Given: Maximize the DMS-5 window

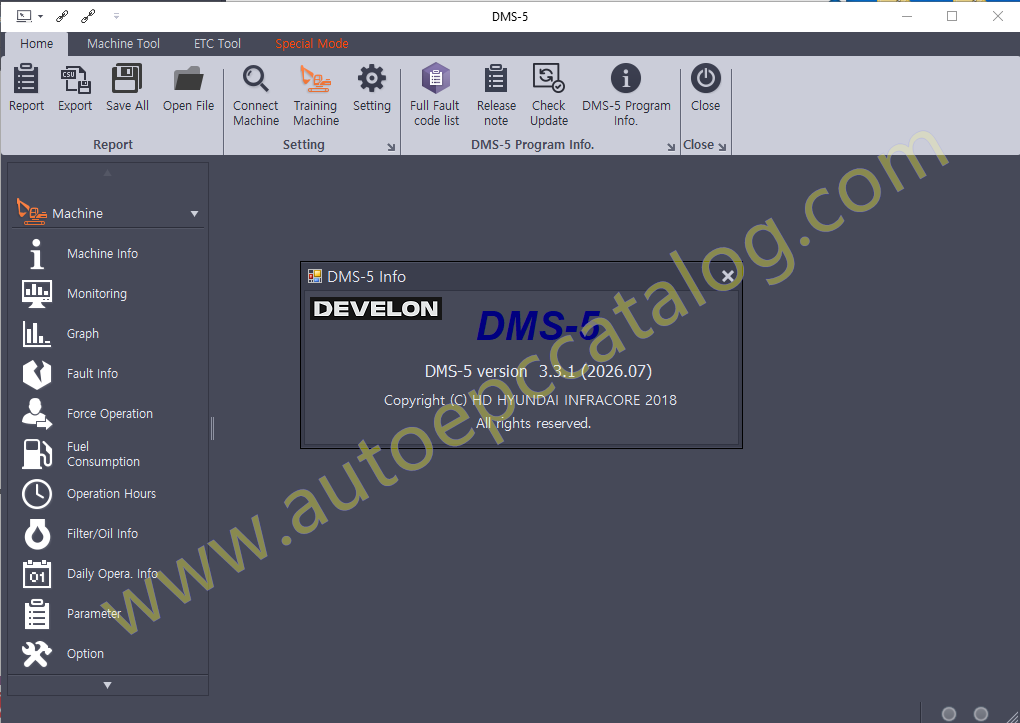Looking at the screenshot, I should (952, 16).
